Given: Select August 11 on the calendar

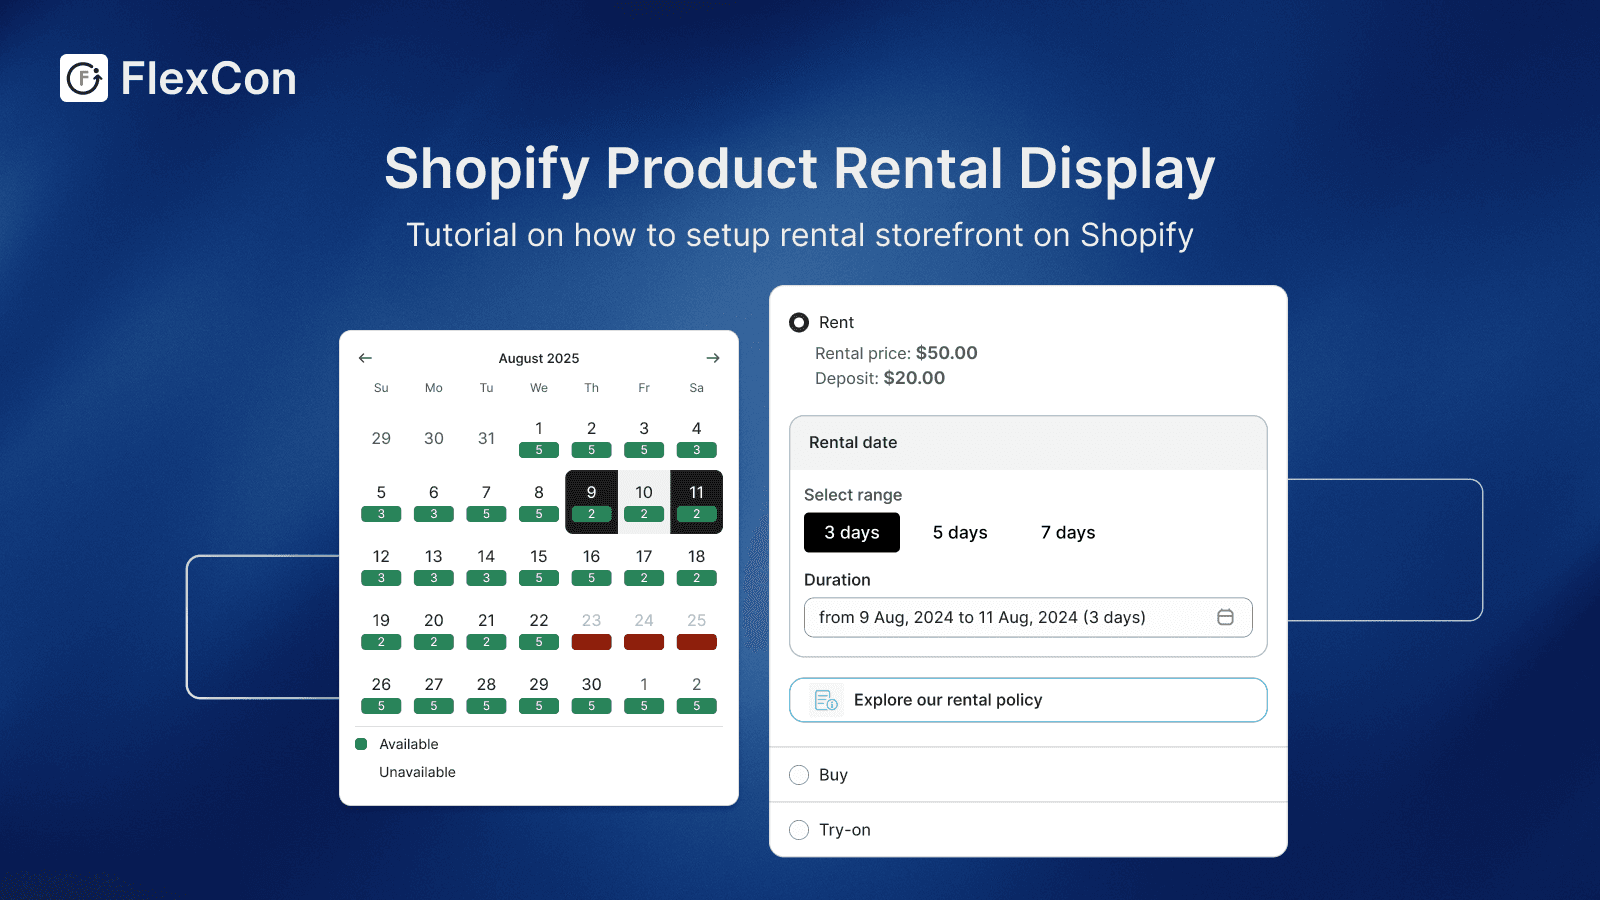Looking at the screenshot, I should point(697,502).
